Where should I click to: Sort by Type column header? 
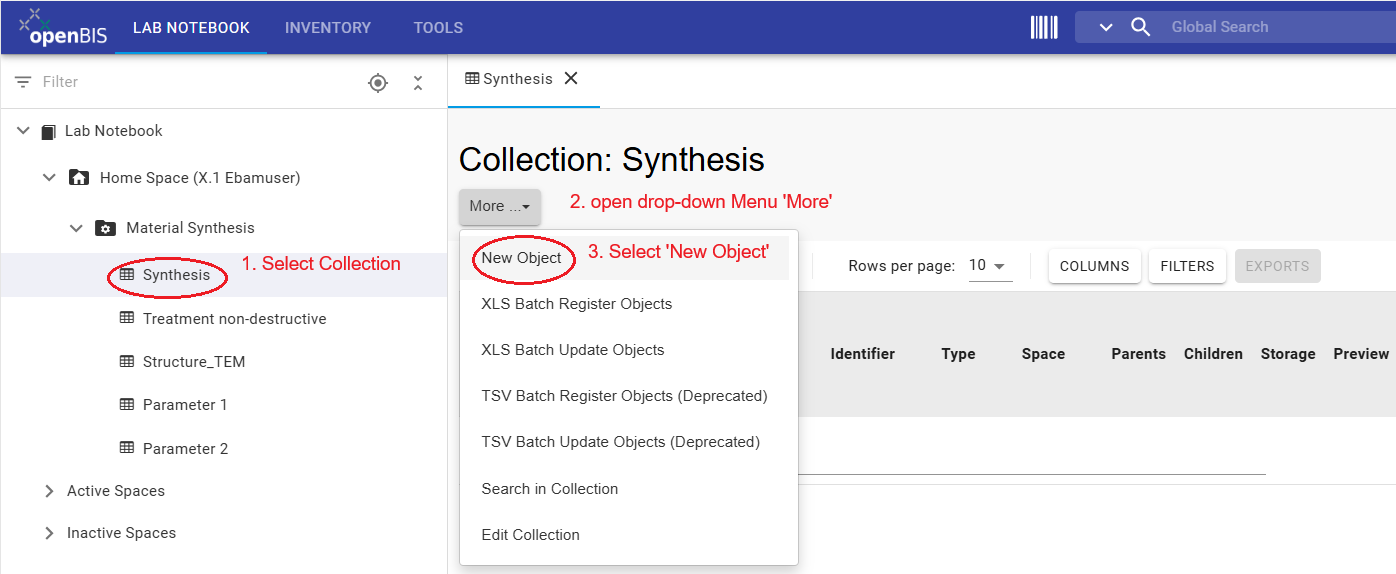tap(958, 354)
